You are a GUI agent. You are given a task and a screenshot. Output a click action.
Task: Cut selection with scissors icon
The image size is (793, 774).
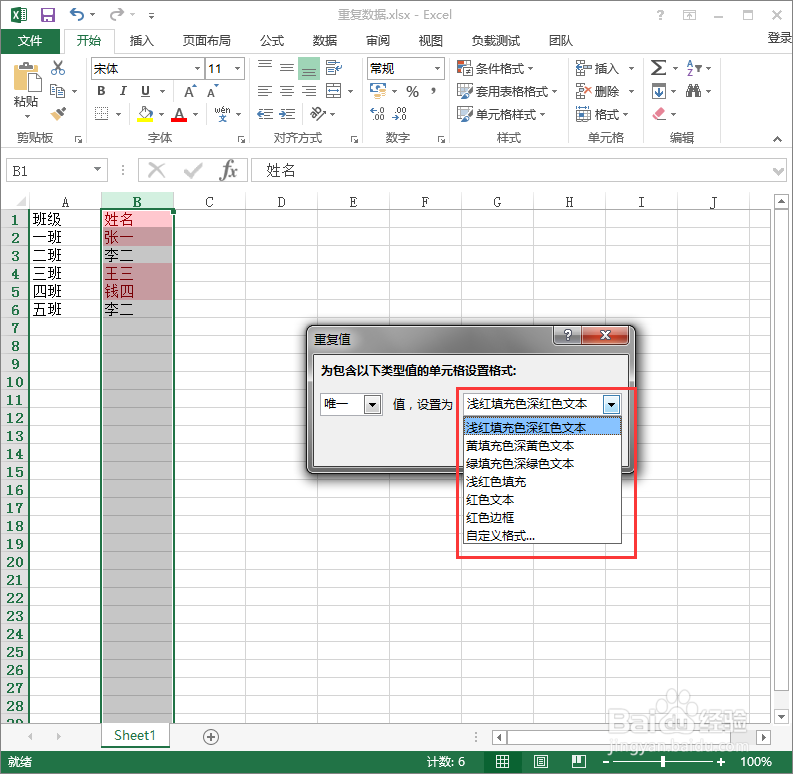(58, 68)
